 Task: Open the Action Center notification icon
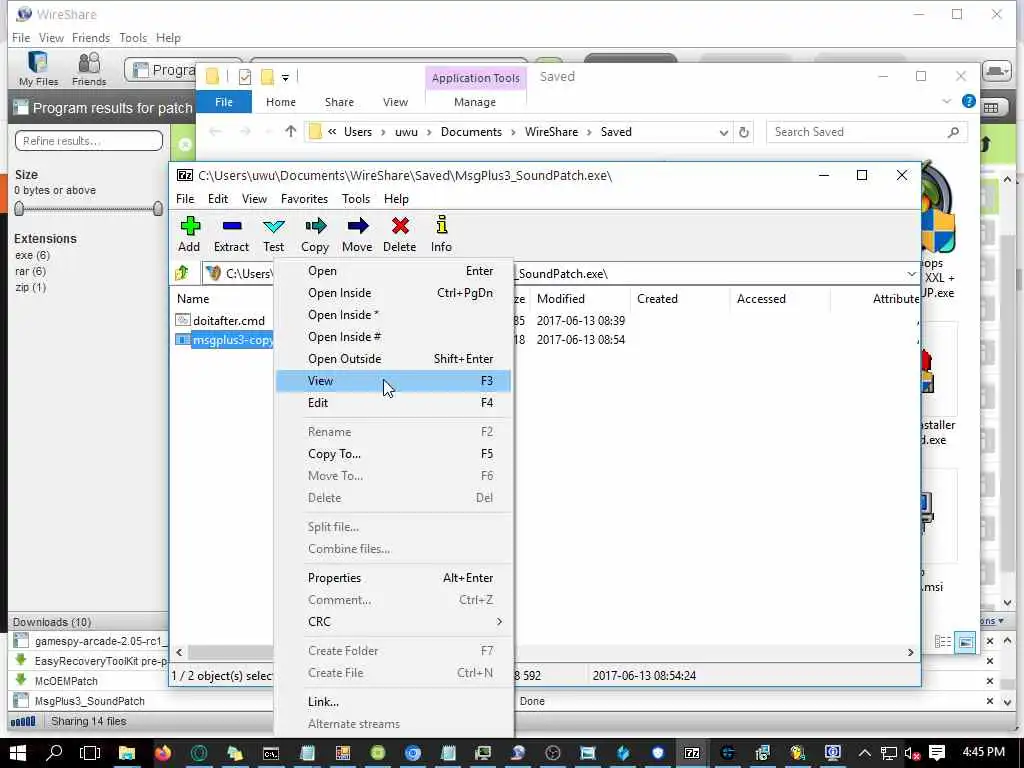click(x=937, y=753)
